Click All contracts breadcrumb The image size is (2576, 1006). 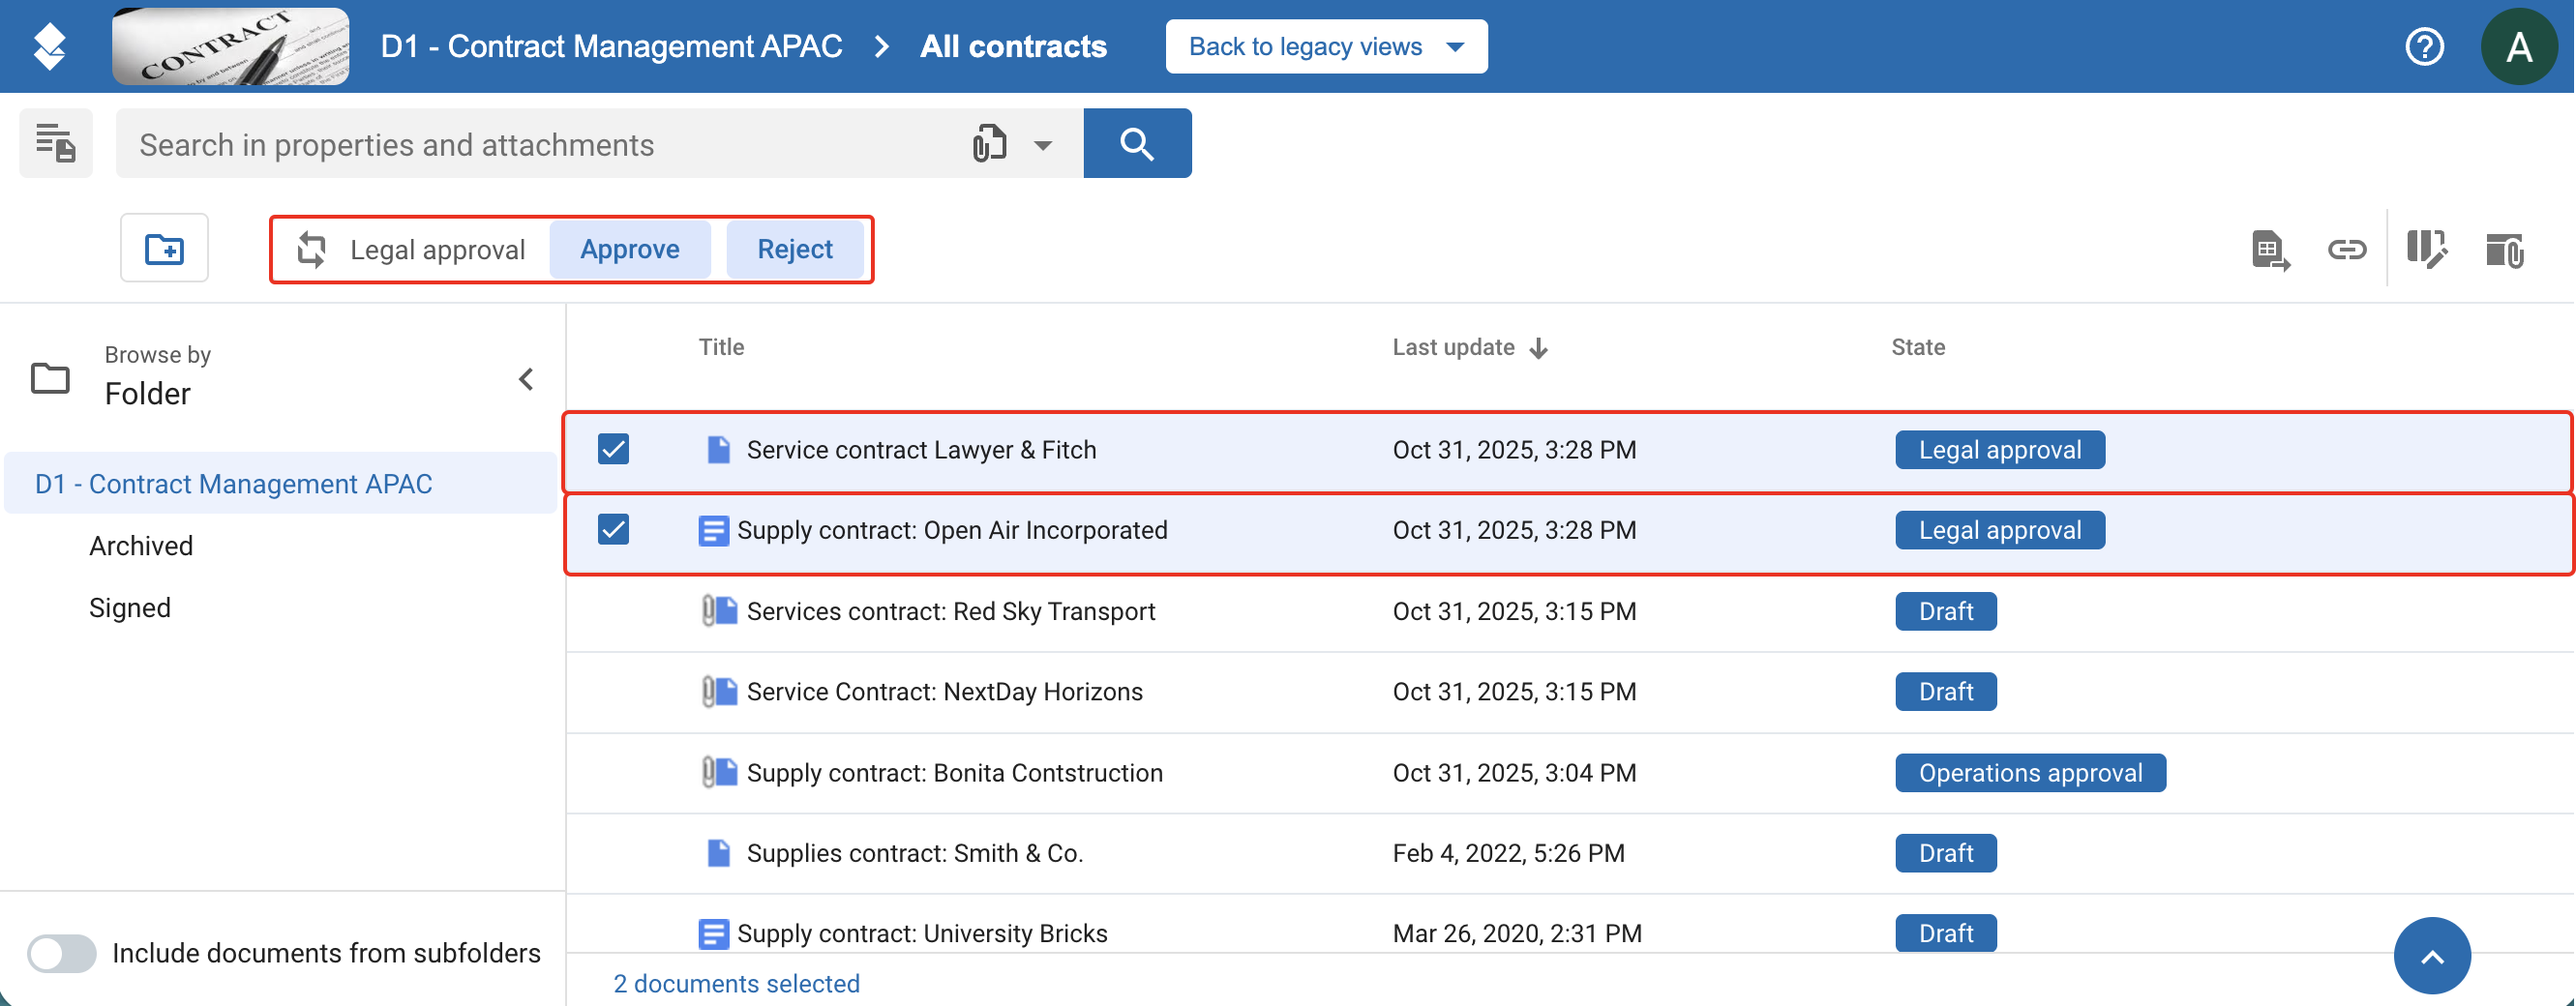pos(1013,46)
